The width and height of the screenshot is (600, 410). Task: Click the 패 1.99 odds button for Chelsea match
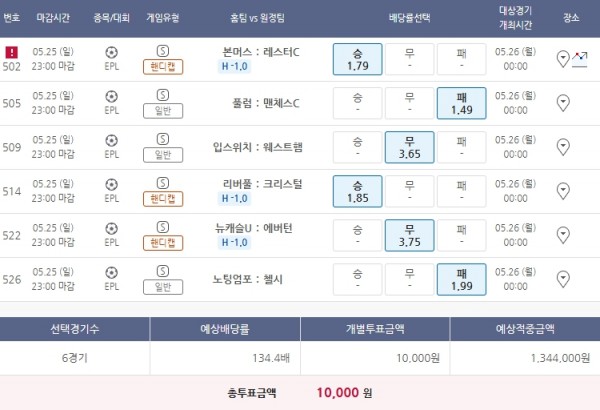pos(461,277)
